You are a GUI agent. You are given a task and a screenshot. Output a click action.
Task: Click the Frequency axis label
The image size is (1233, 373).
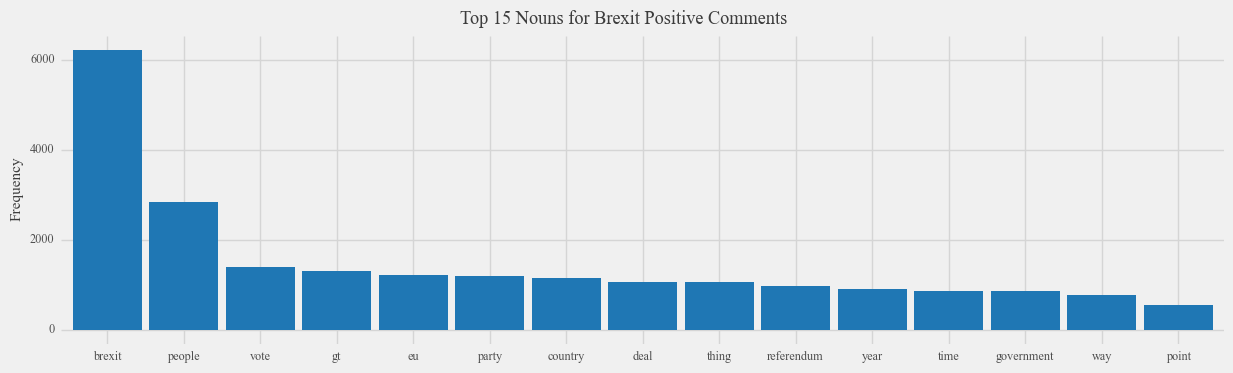pos(16,190)
